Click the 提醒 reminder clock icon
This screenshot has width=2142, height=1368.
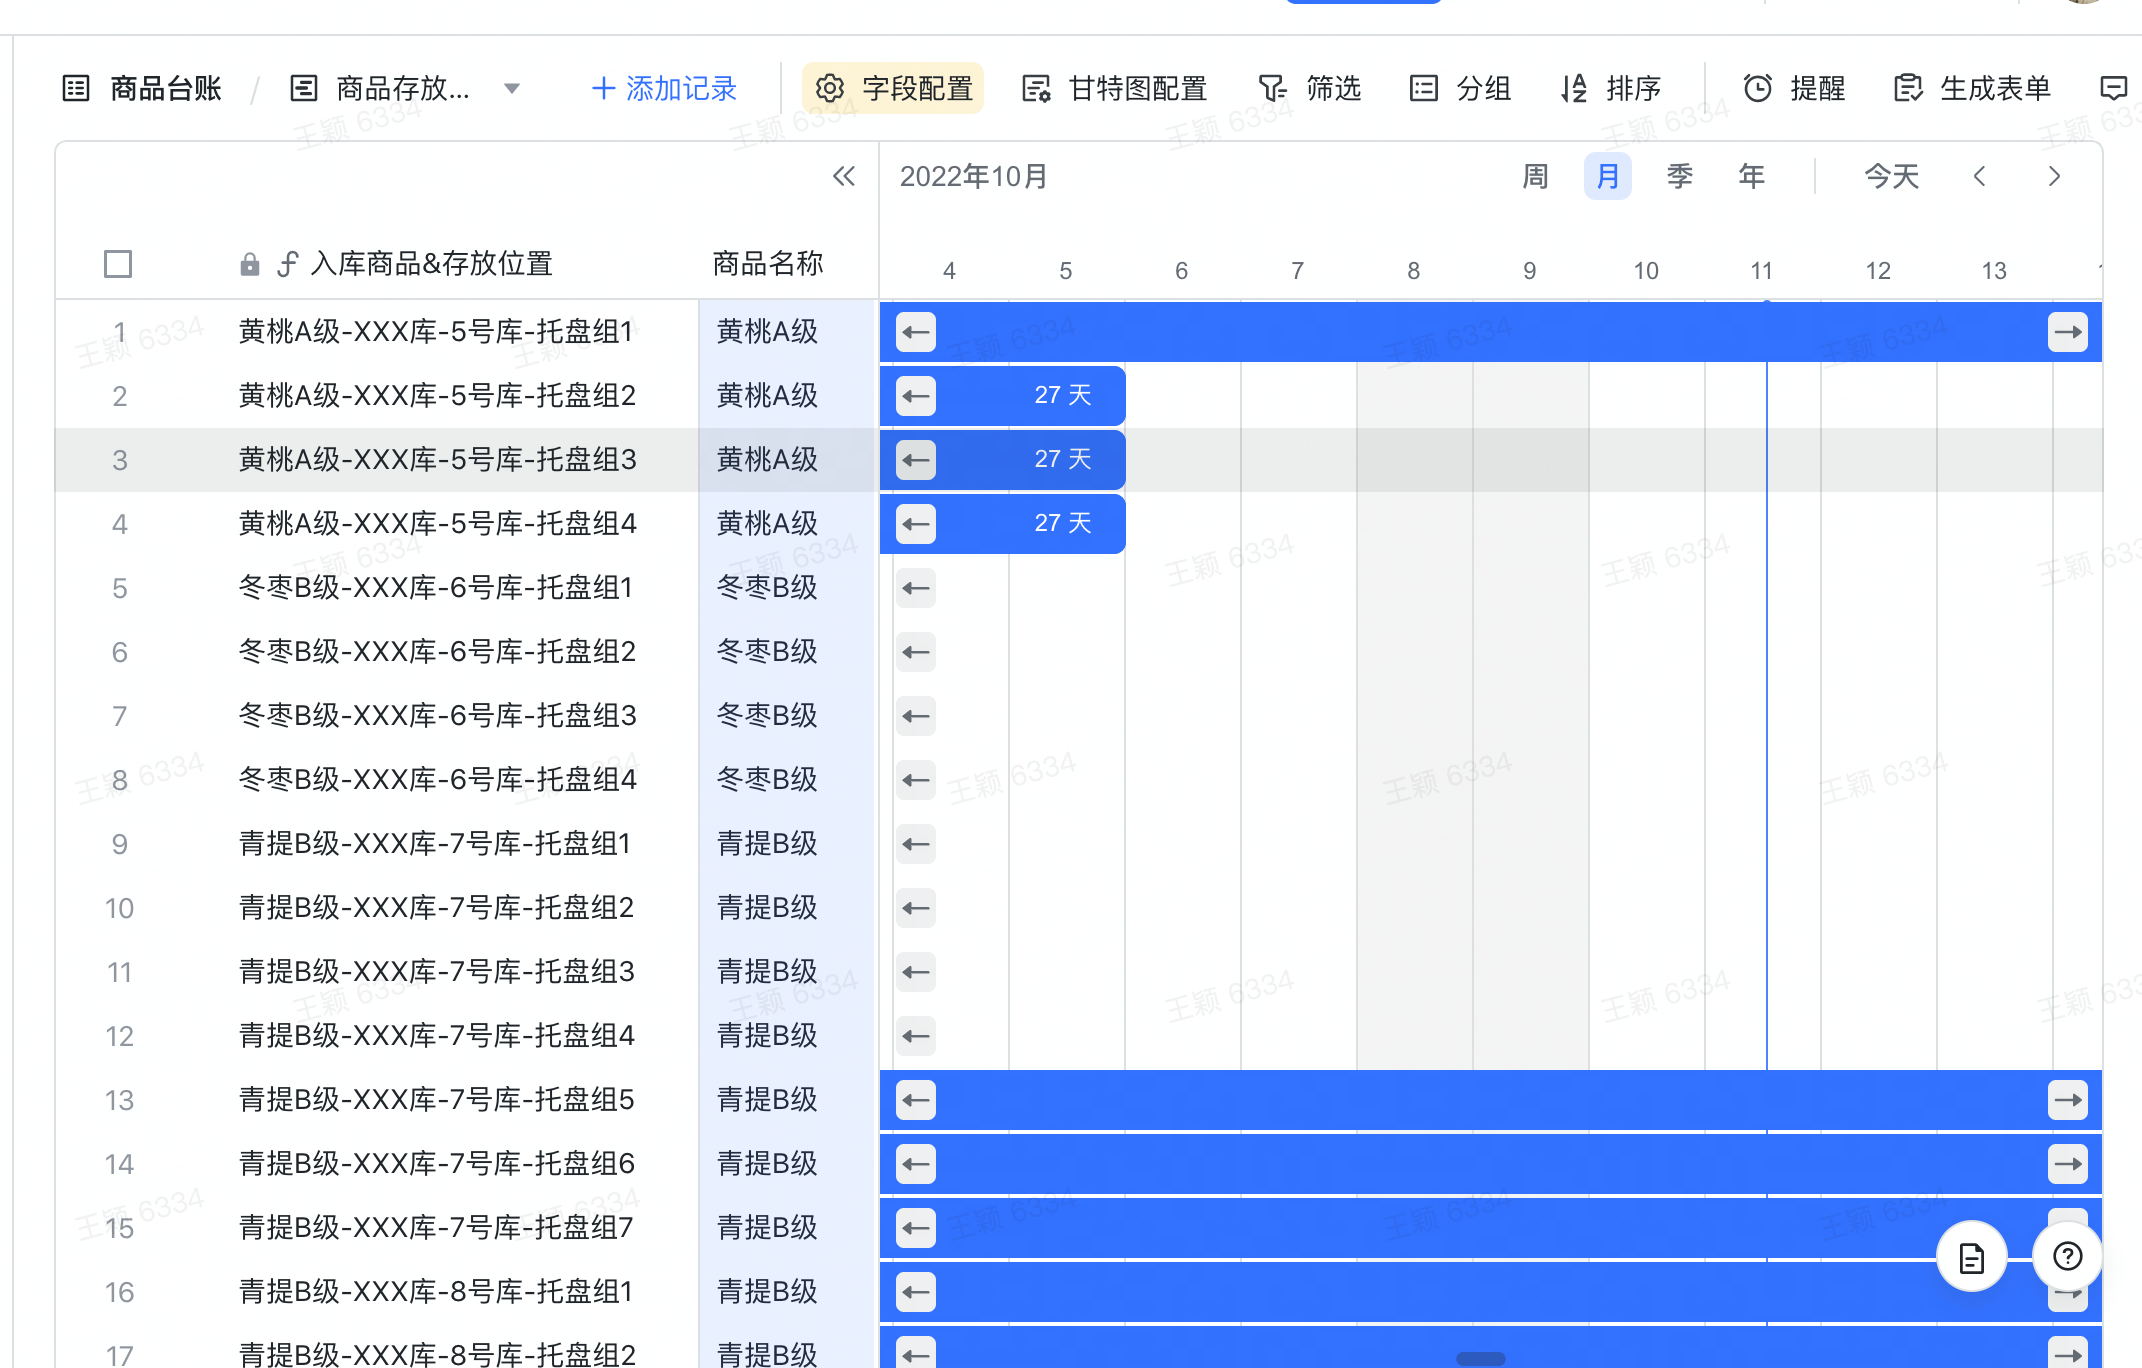pyautogui.click(x=1758, y=89)
